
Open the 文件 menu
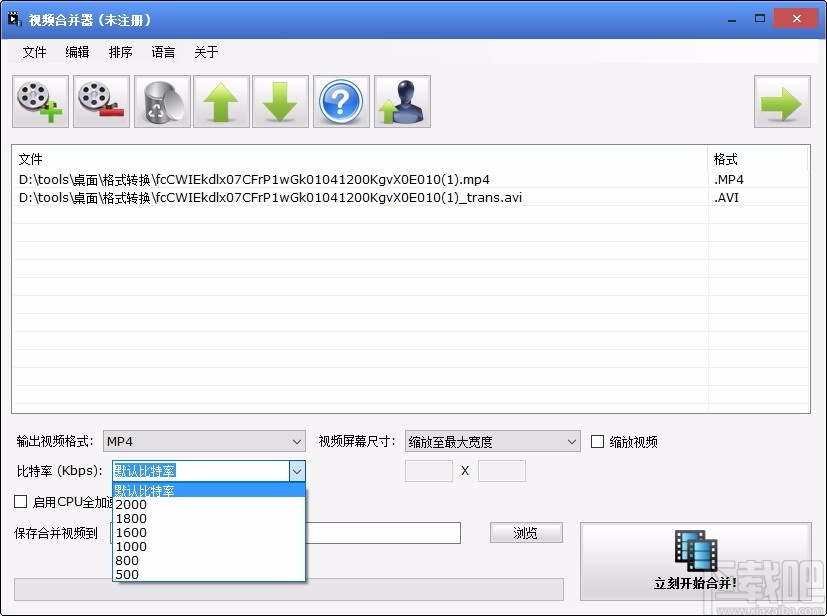(x=34, y=52)
